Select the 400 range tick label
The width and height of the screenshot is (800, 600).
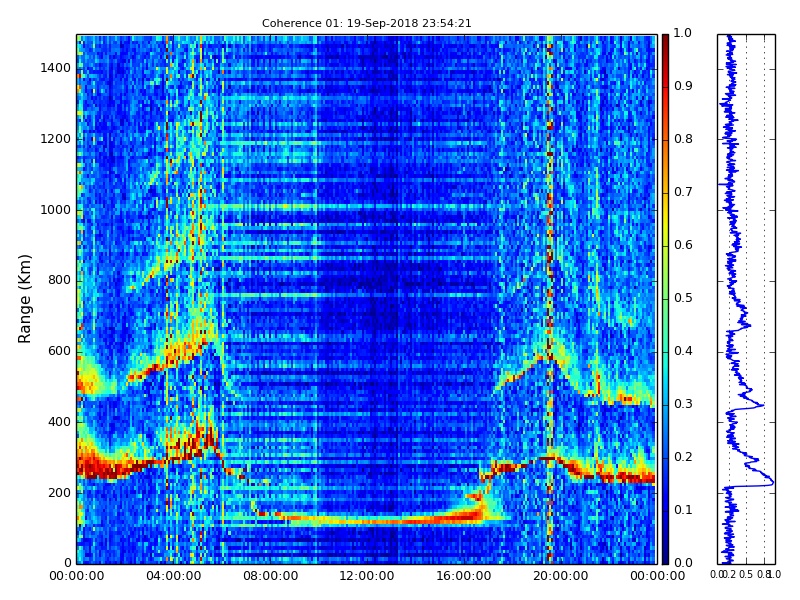[x=59, y=422]
